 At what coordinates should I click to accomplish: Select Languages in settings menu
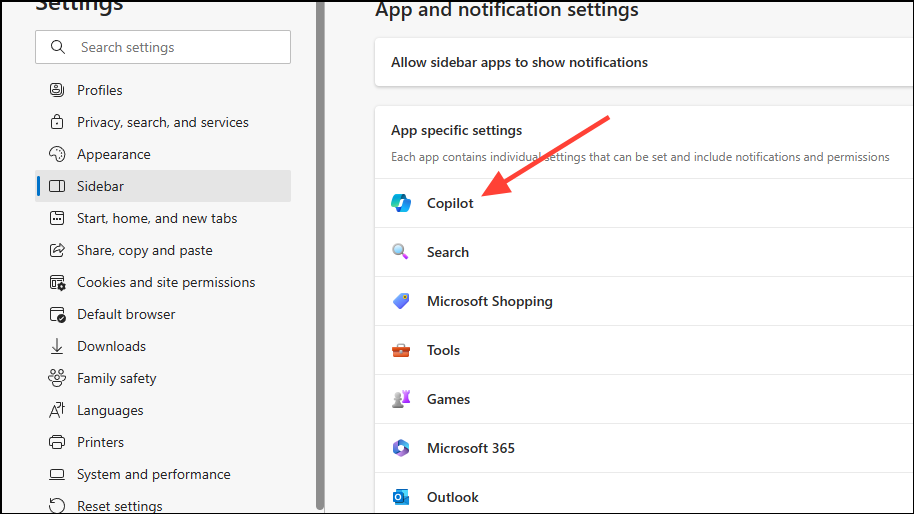click(110, 410)
